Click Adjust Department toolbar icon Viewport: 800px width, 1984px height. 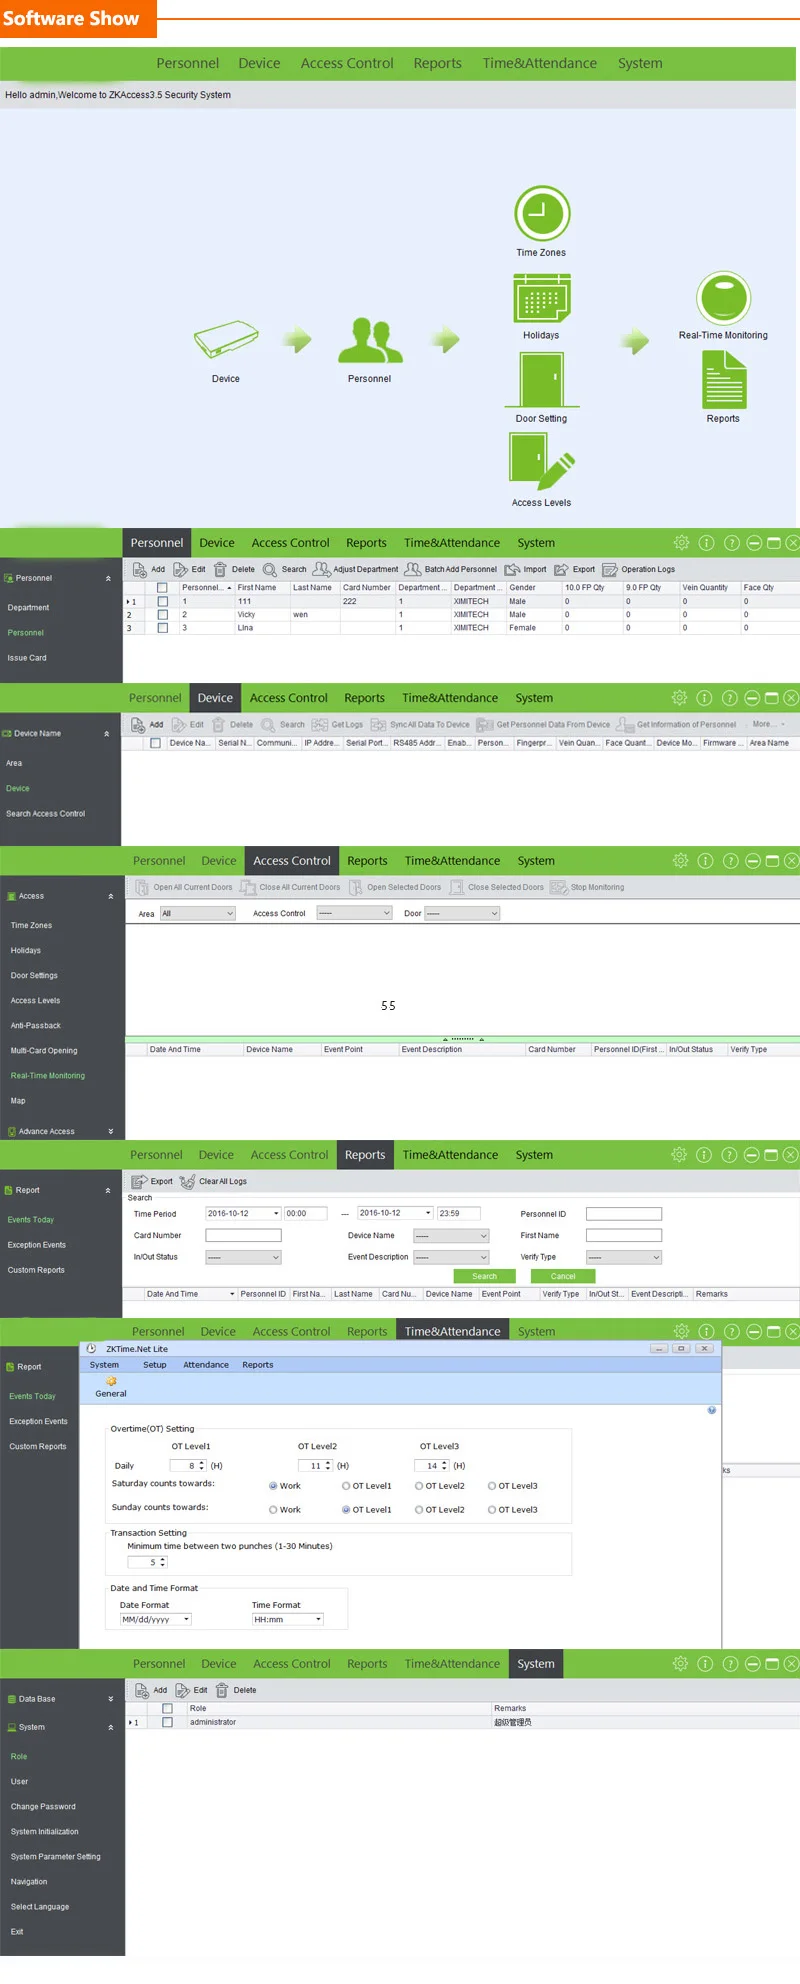coord(321,569)
